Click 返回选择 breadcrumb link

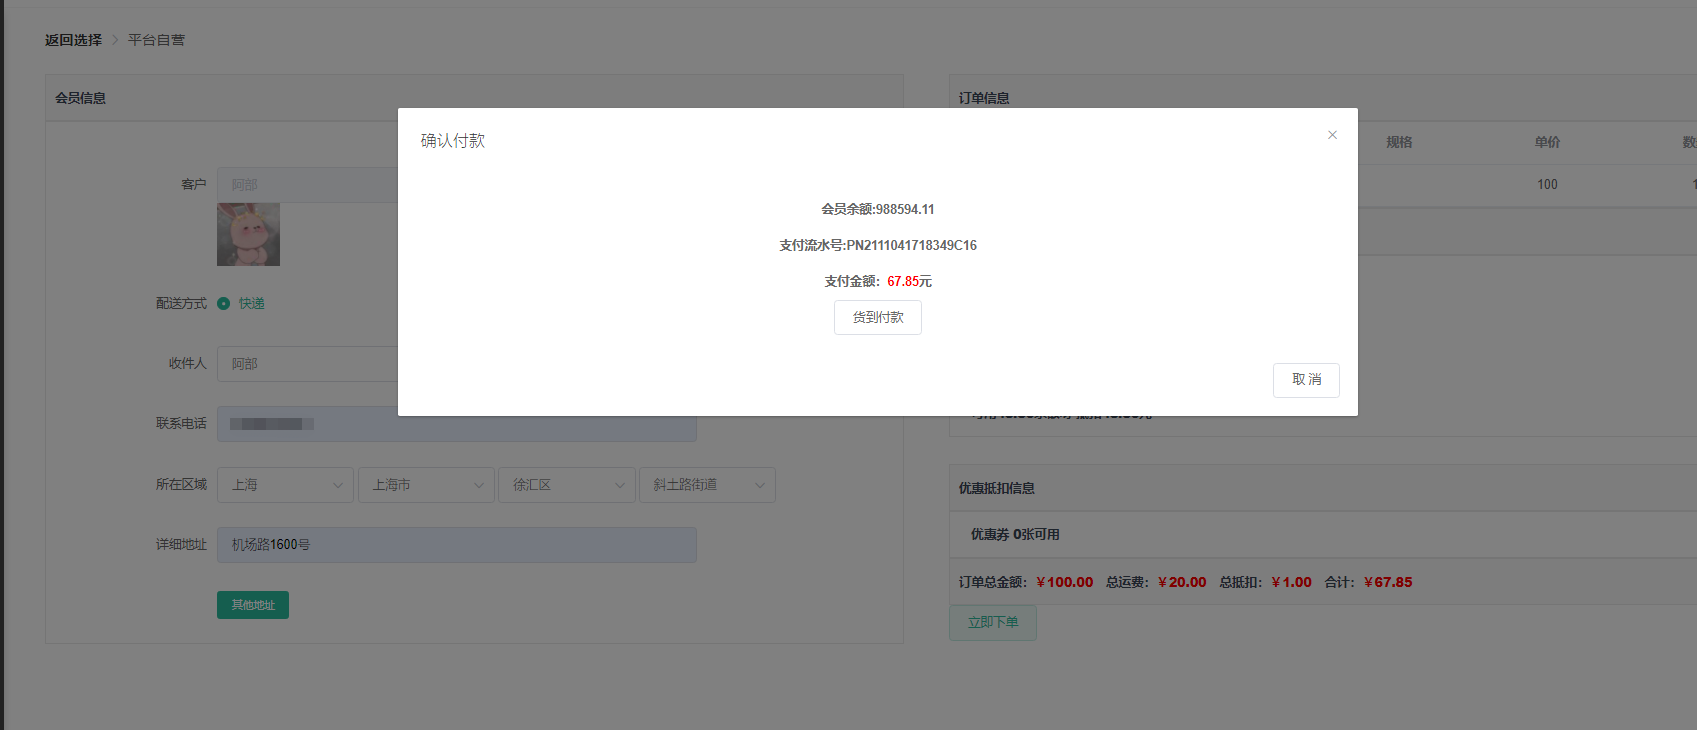point(73,40)
